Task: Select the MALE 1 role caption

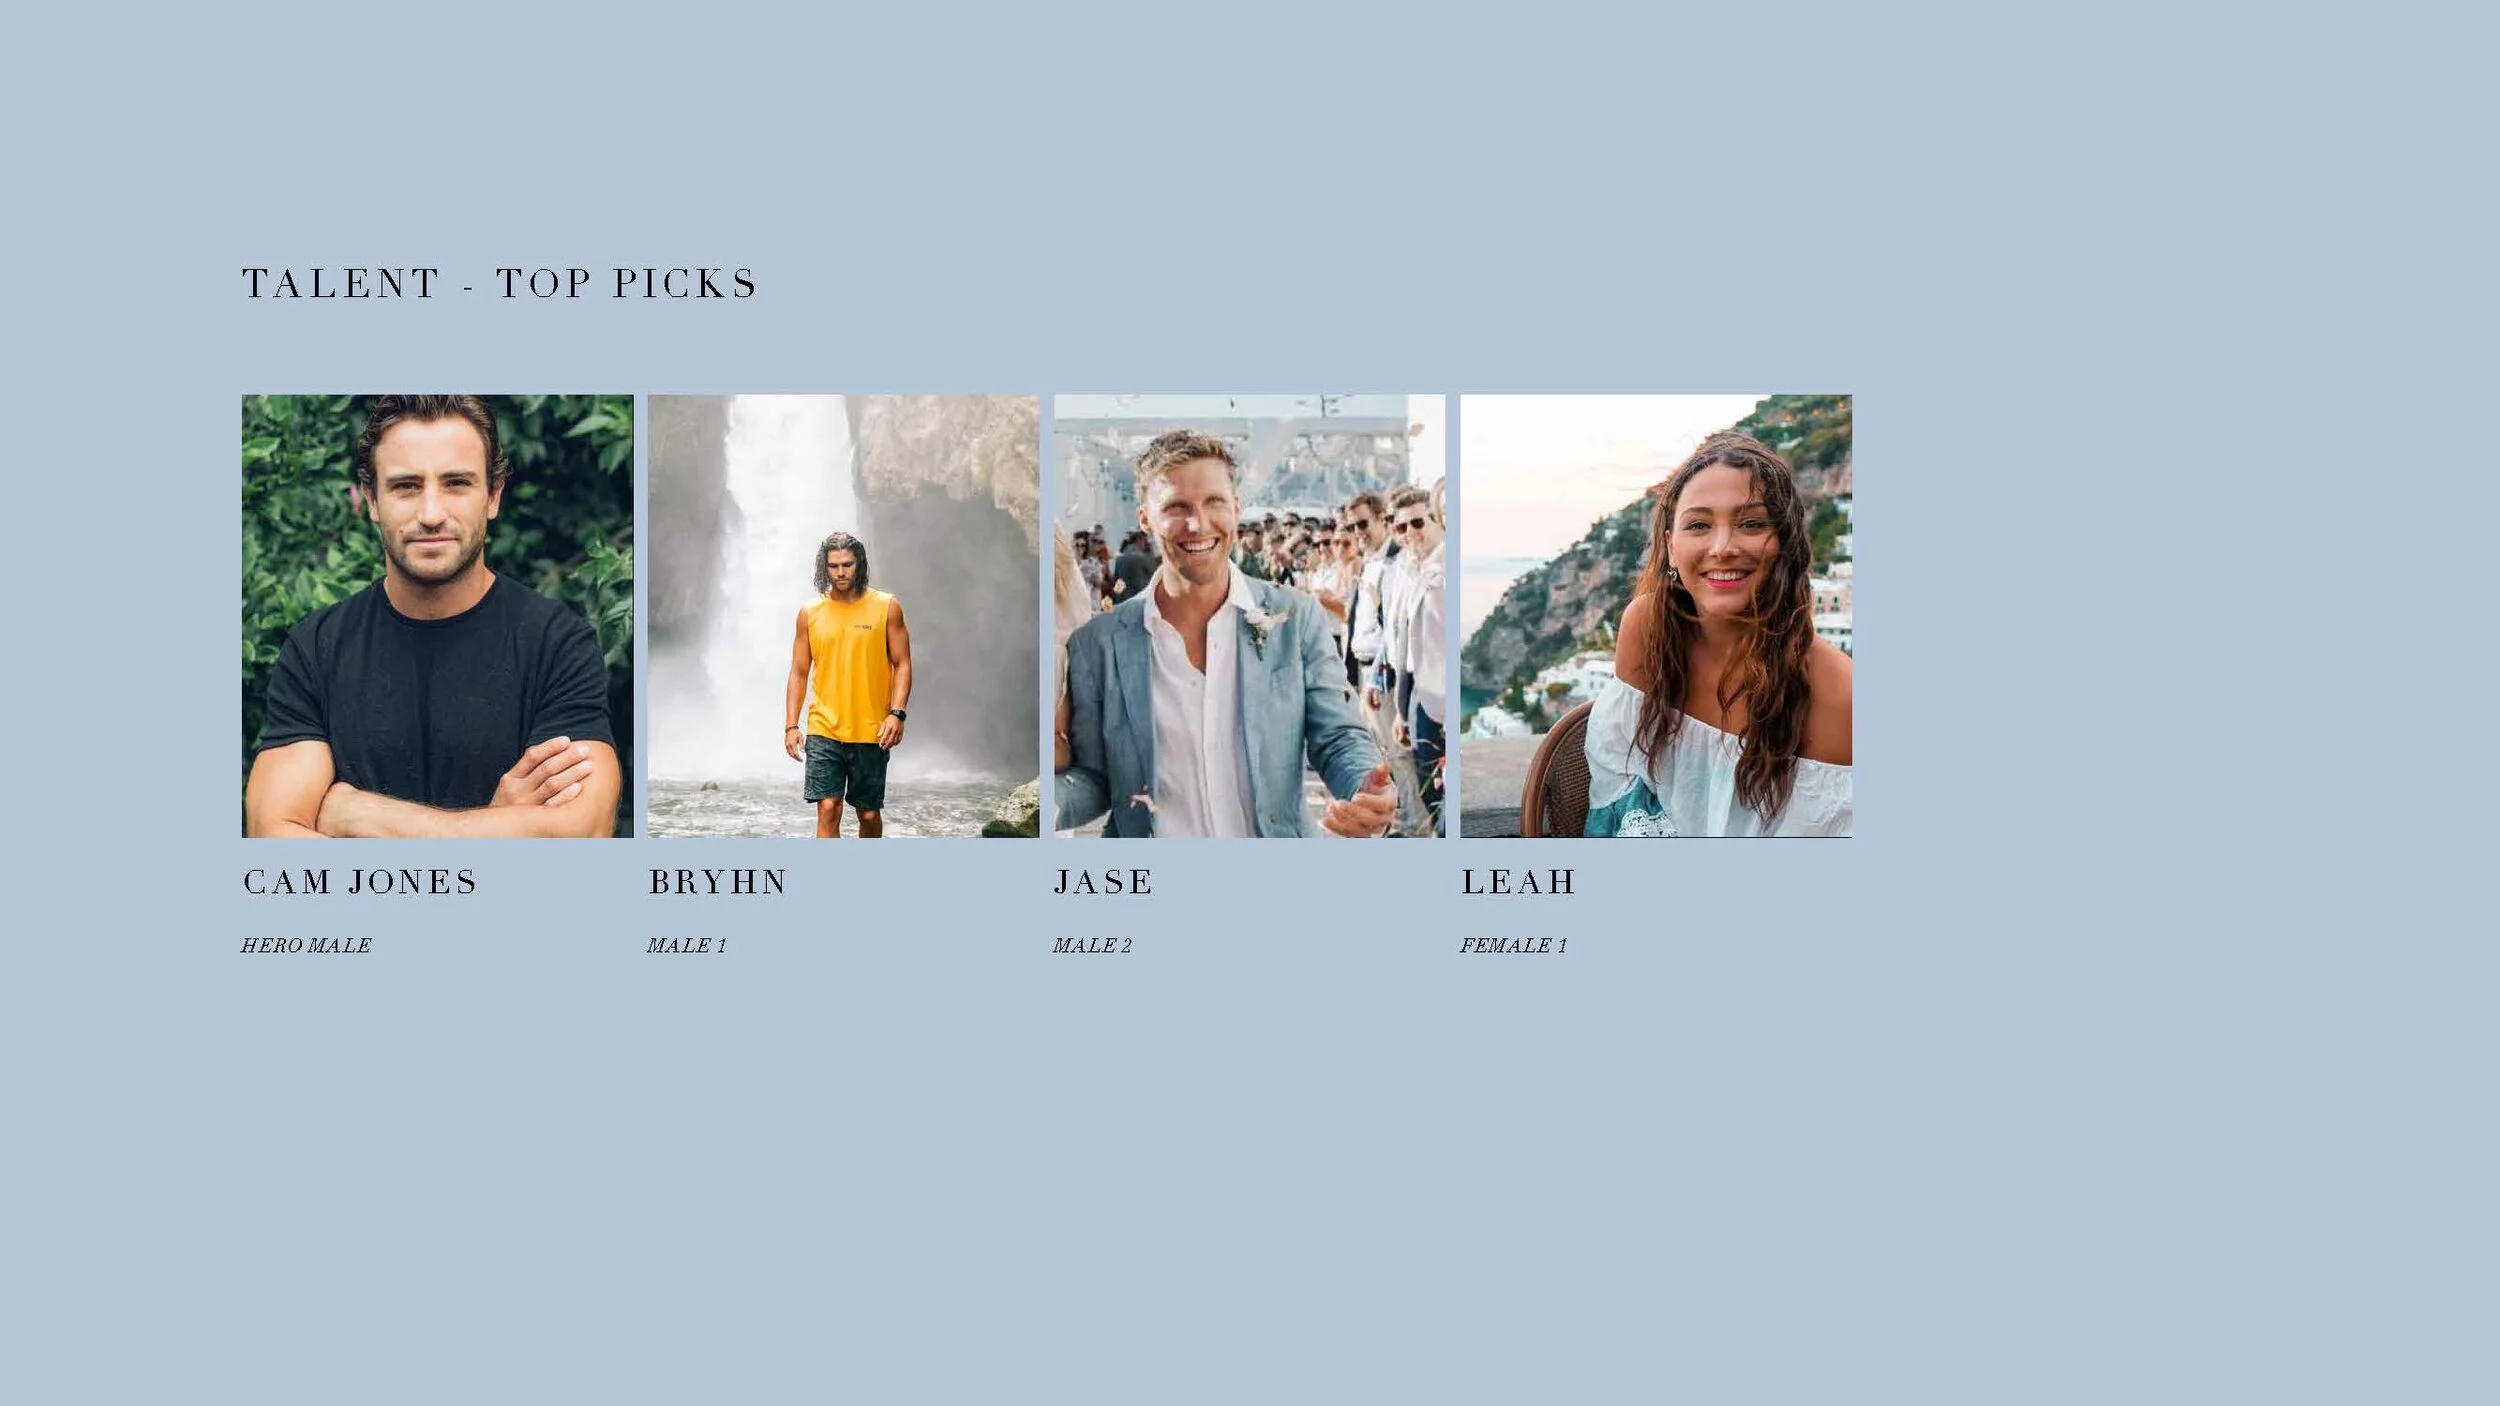Action: 687,945
